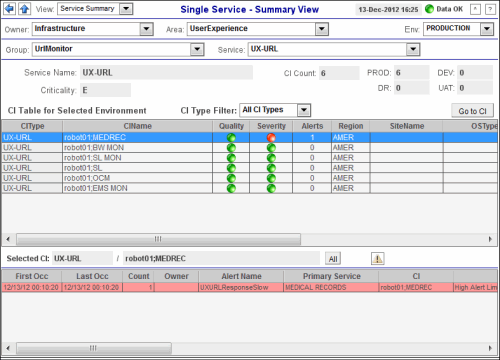This screenshot has width=500, height=360.
Task: Click the alert table horizontal scrollbar thumb
Action: point(94,348)
